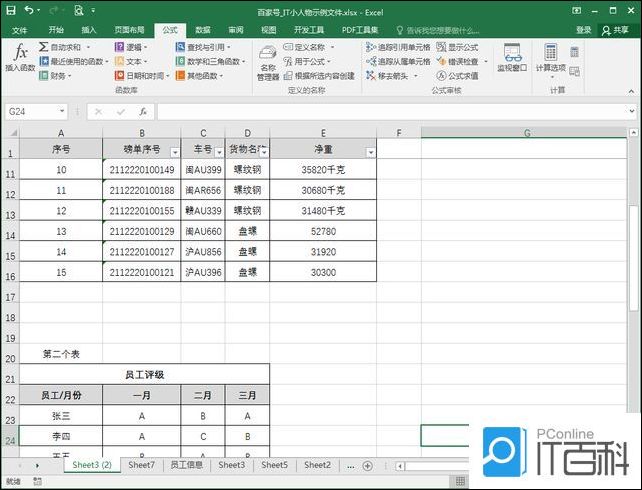
Task: Click the 登录 (Sign in) button
Action: [583, 30]
